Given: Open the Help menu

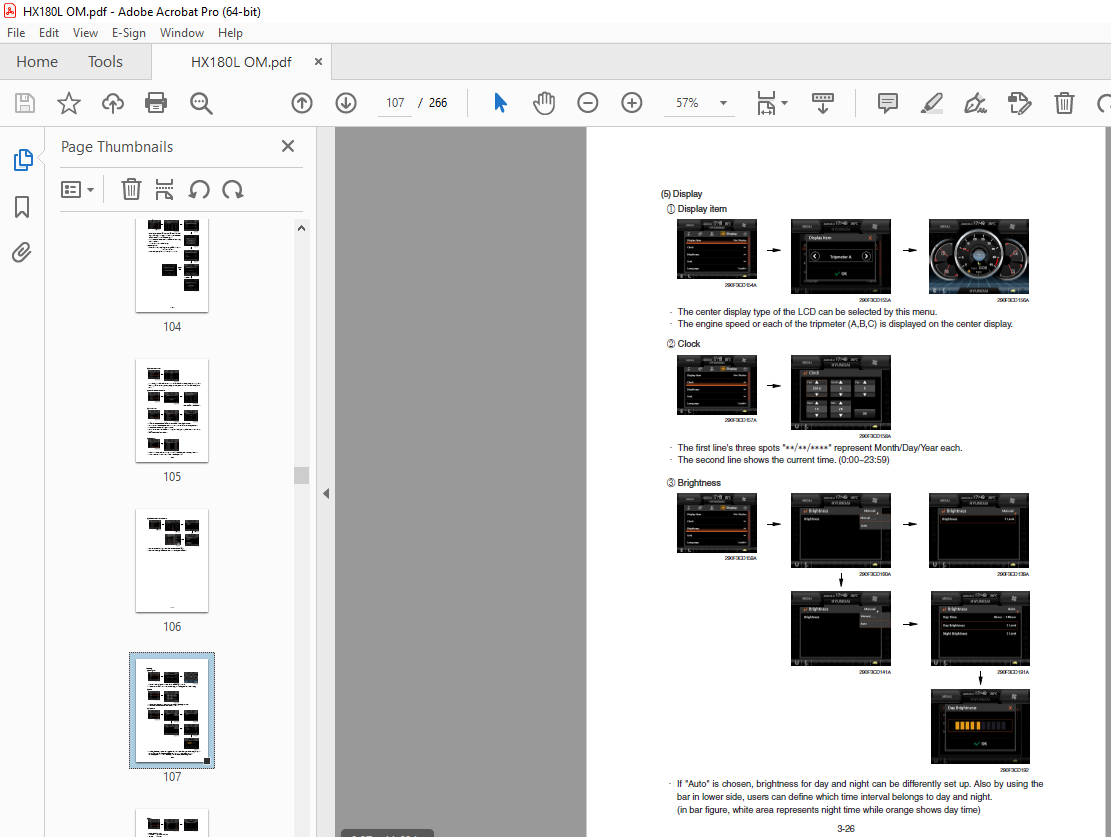Looking at the screenshot, I should click(x=230, y=33).
